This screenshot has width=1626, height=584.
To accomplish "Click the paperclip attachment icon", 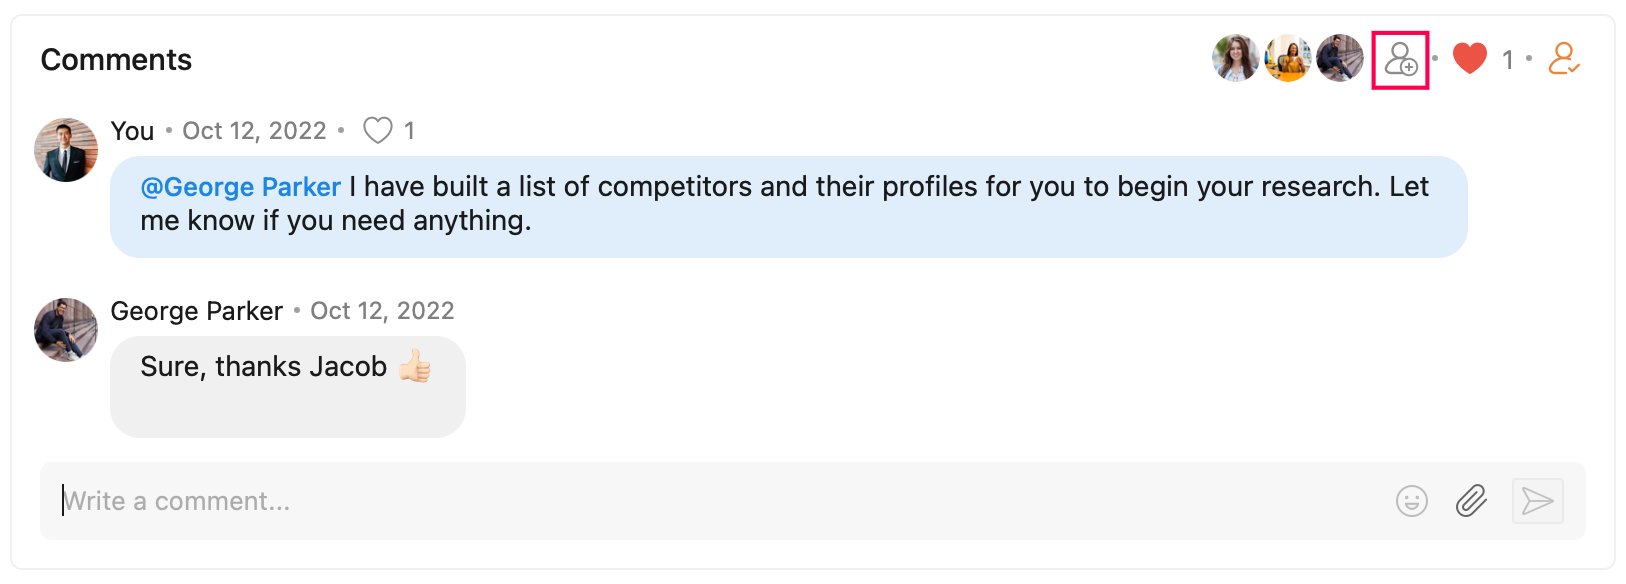I will pyautogui.click(x=1471, y=501).
